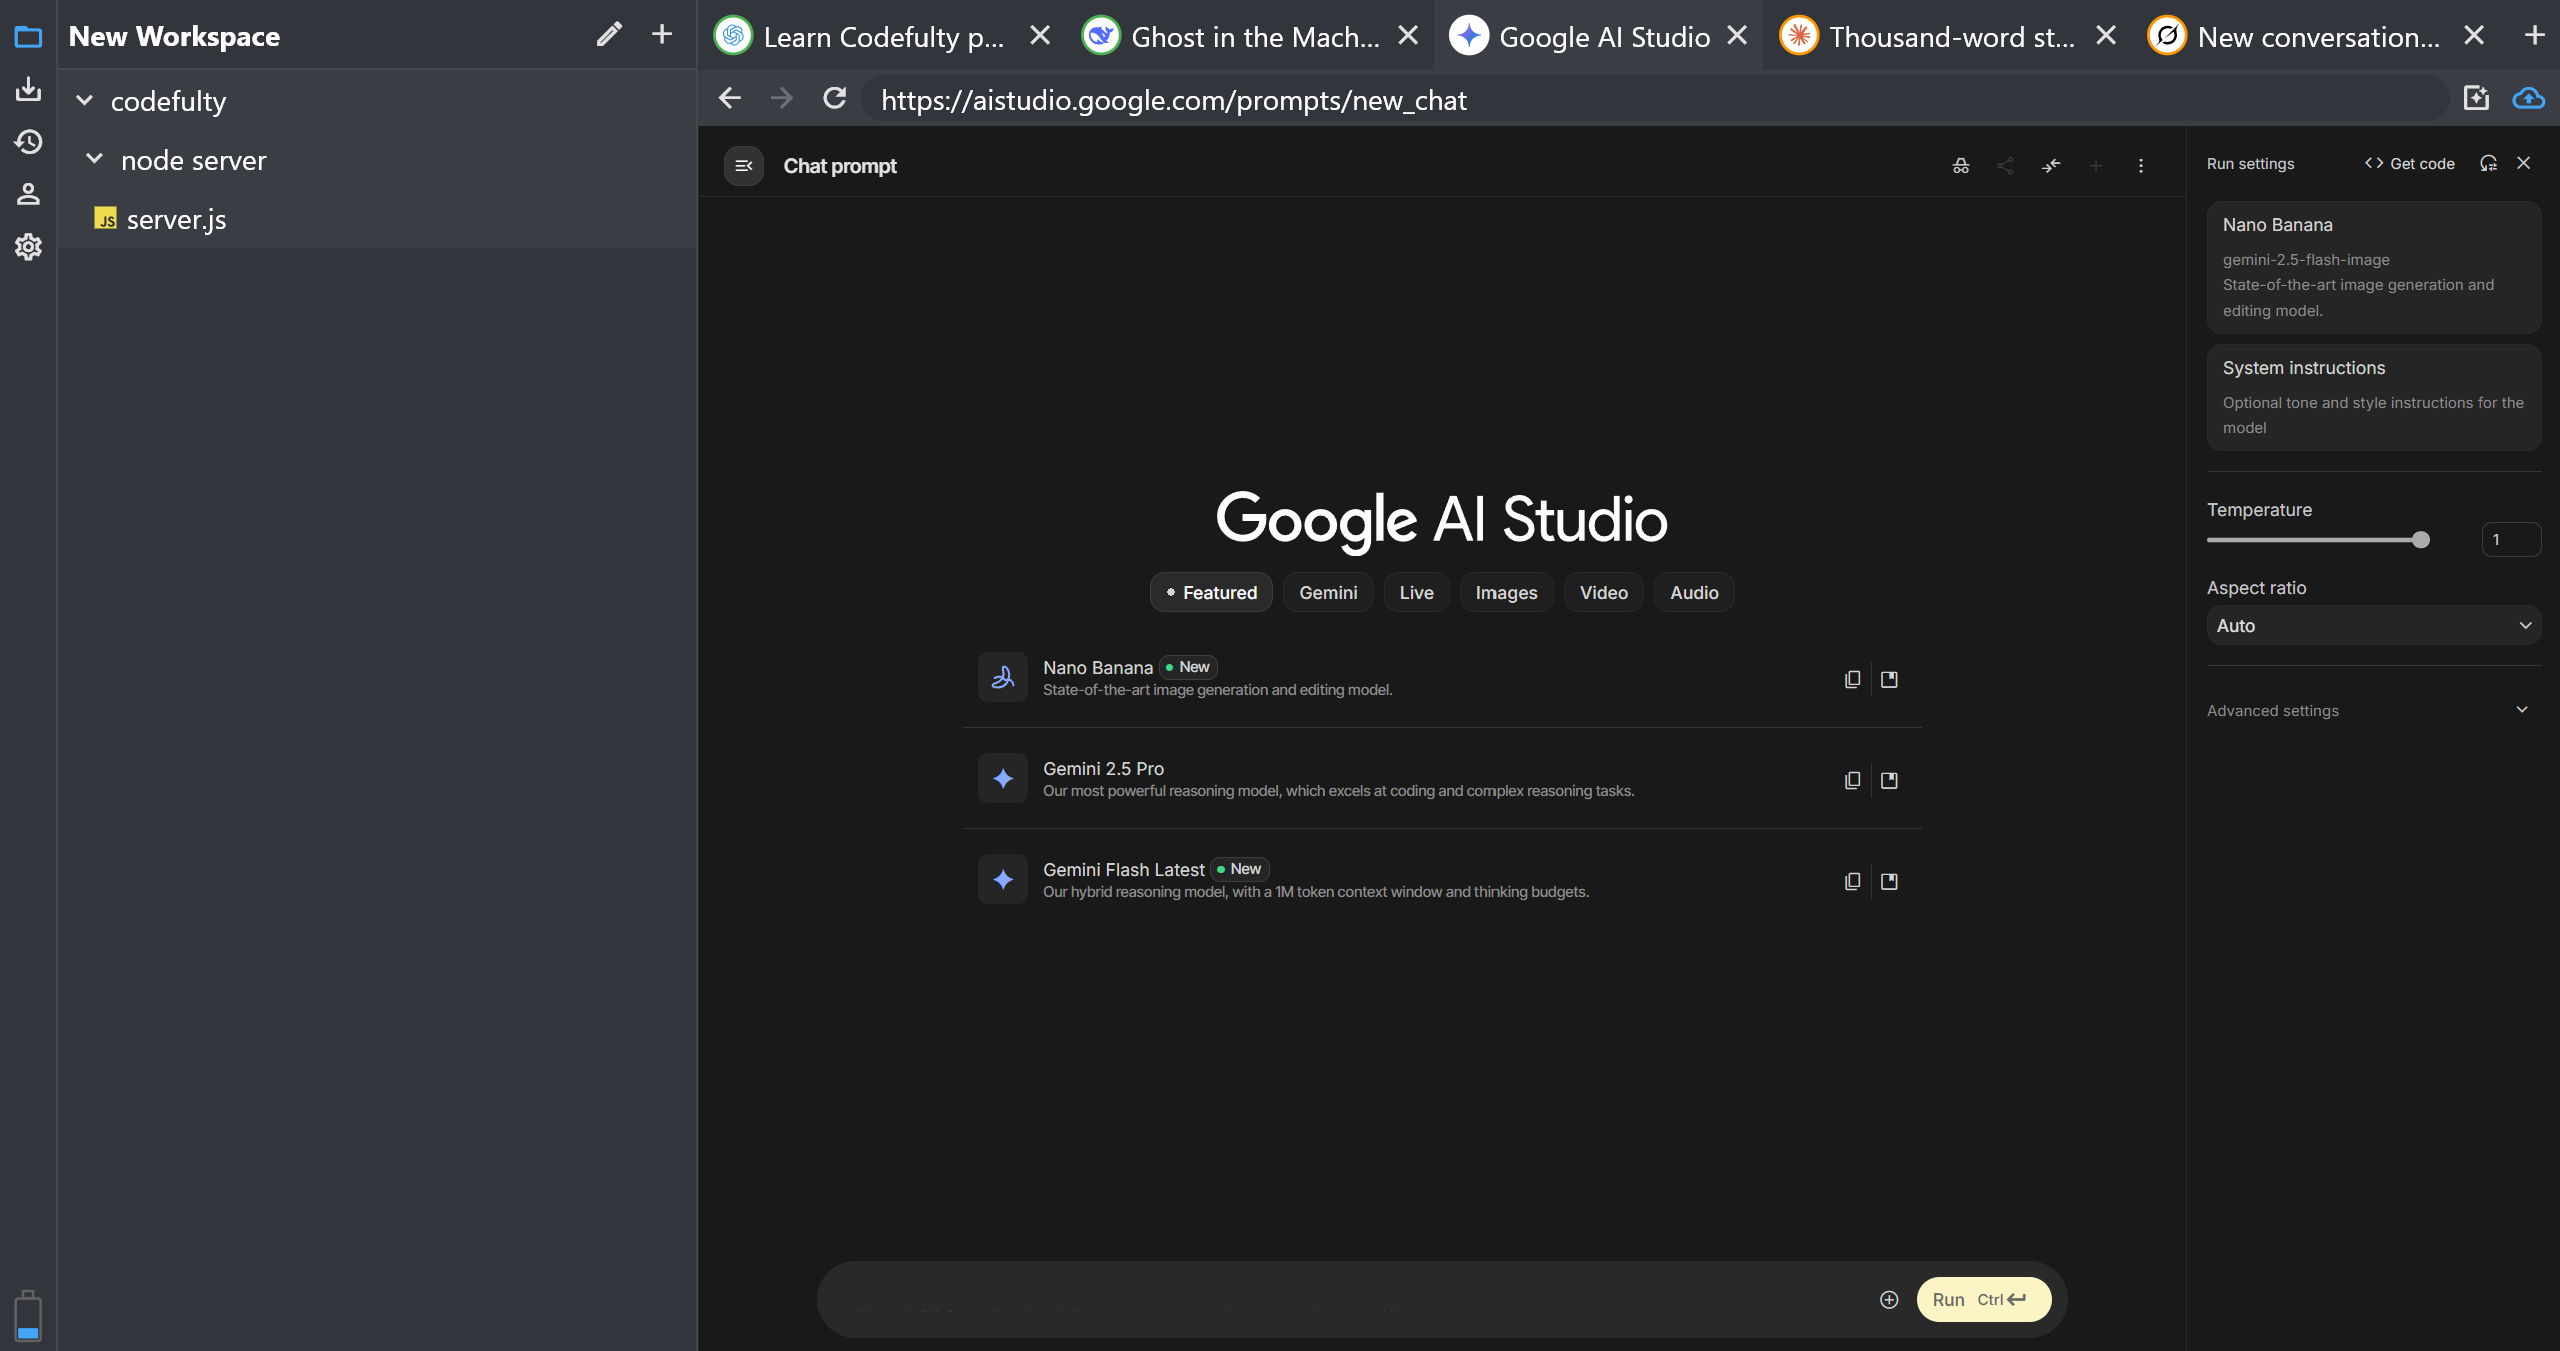The width and height of the screenshot is (2560, 1351).
Task: Open the download icon in left sidebar
Action: click(x=28, y=89)
